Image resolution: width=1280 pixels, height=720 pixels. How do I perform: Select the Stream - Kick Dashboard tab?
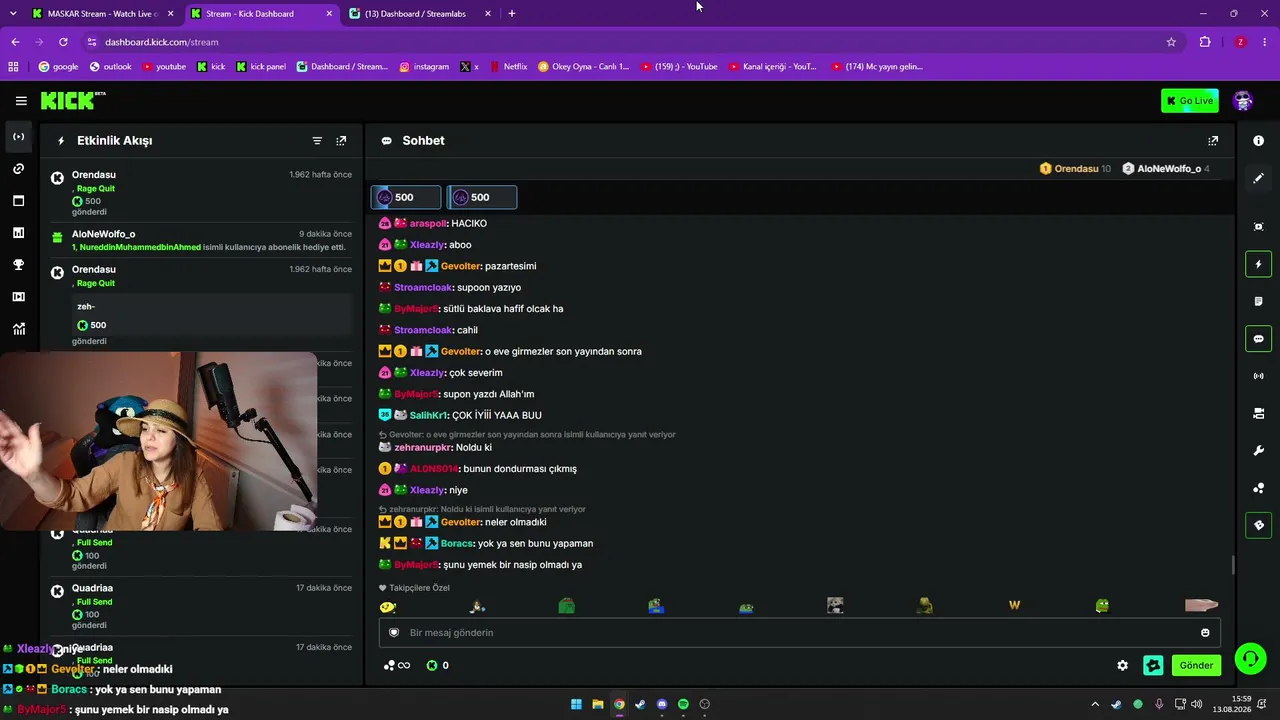262,14
